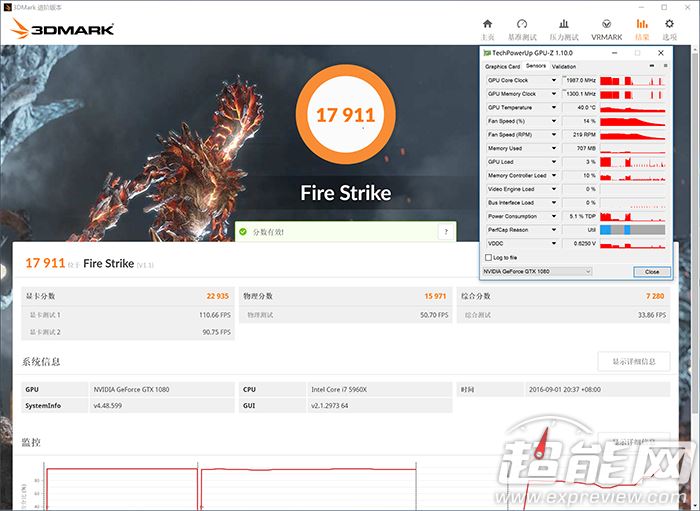Select the Sensors tab in GPU-Z
The image size is (700, 511).
pyautogui.click(x=536, y=66)
